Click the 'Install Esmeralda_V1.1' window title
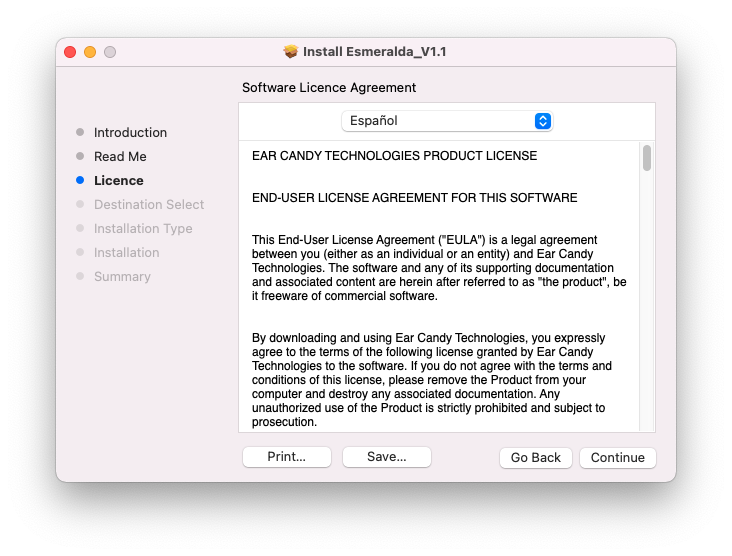 coord(374,51)
